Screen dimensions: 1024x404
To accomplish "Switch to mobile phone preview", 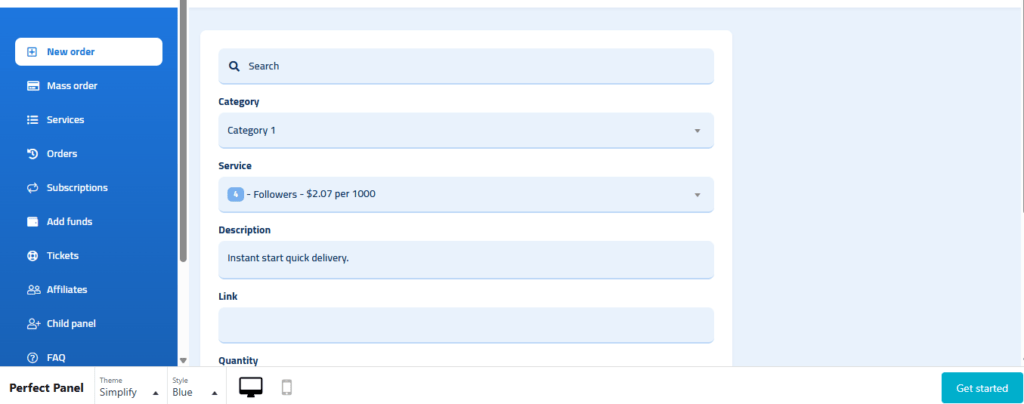I will point(286,387).
